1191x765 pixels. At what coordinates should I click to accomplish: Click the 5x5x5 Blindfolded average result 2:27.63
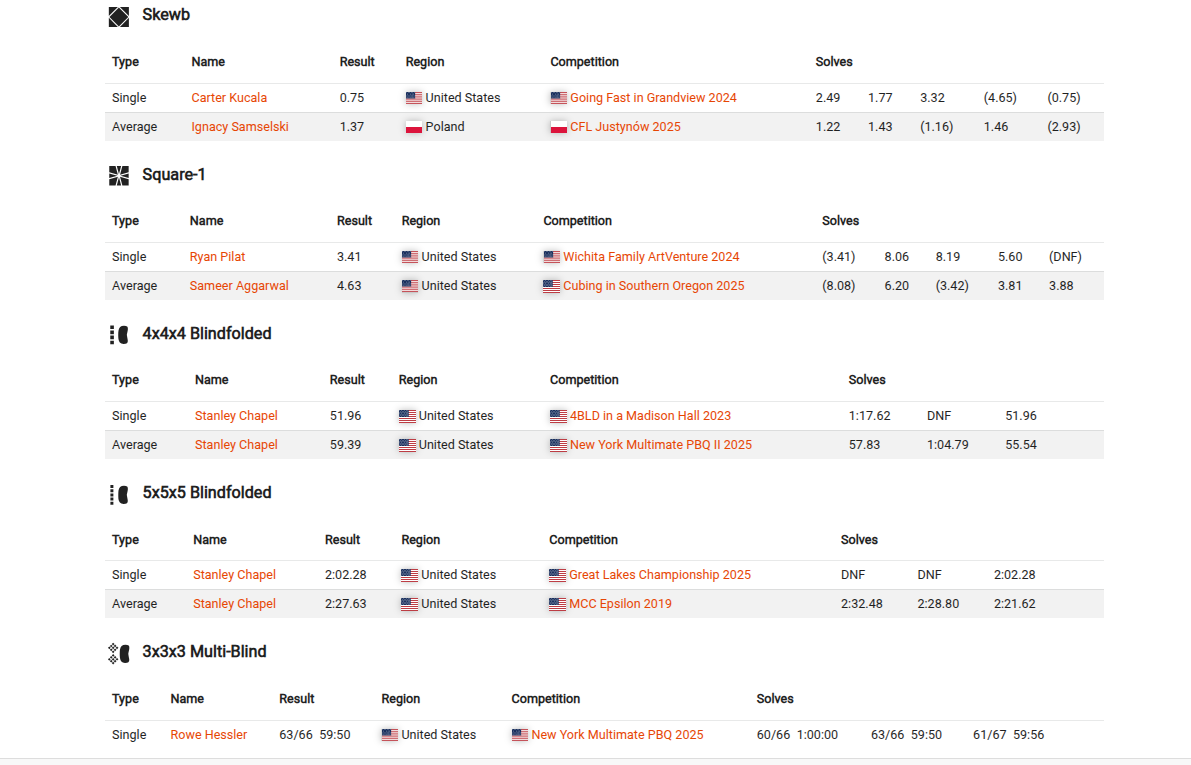[x=346, y=603]
